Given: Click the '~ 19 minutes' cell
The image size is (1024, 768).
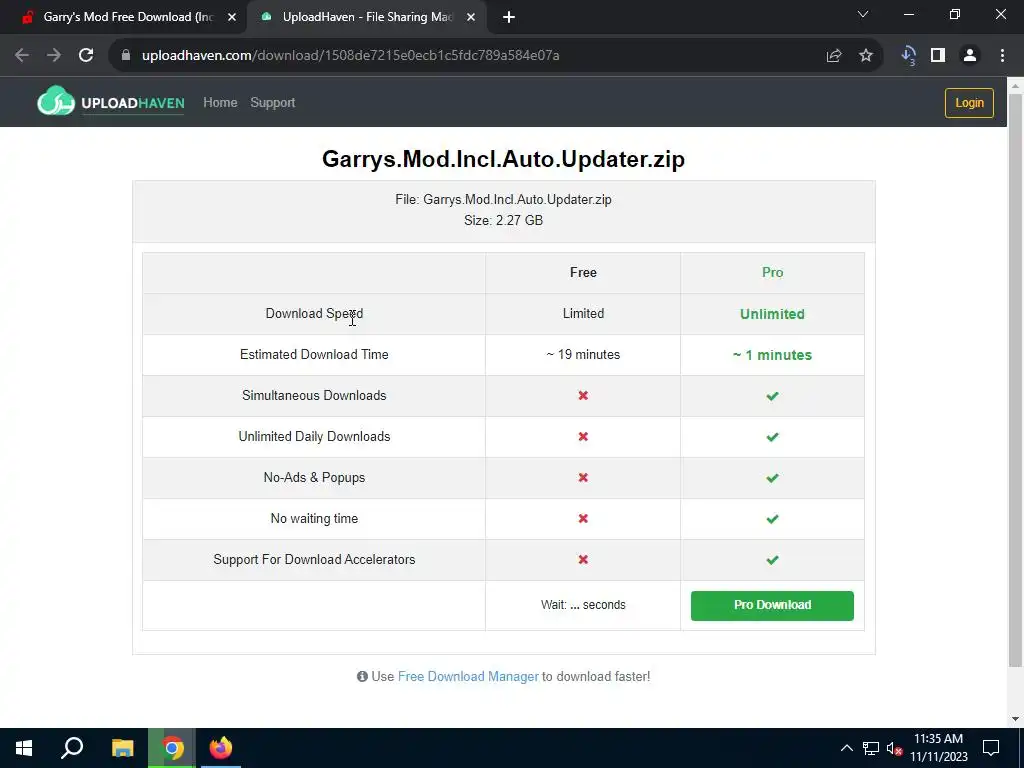Looking at the screenshot, I should (583, 355).
